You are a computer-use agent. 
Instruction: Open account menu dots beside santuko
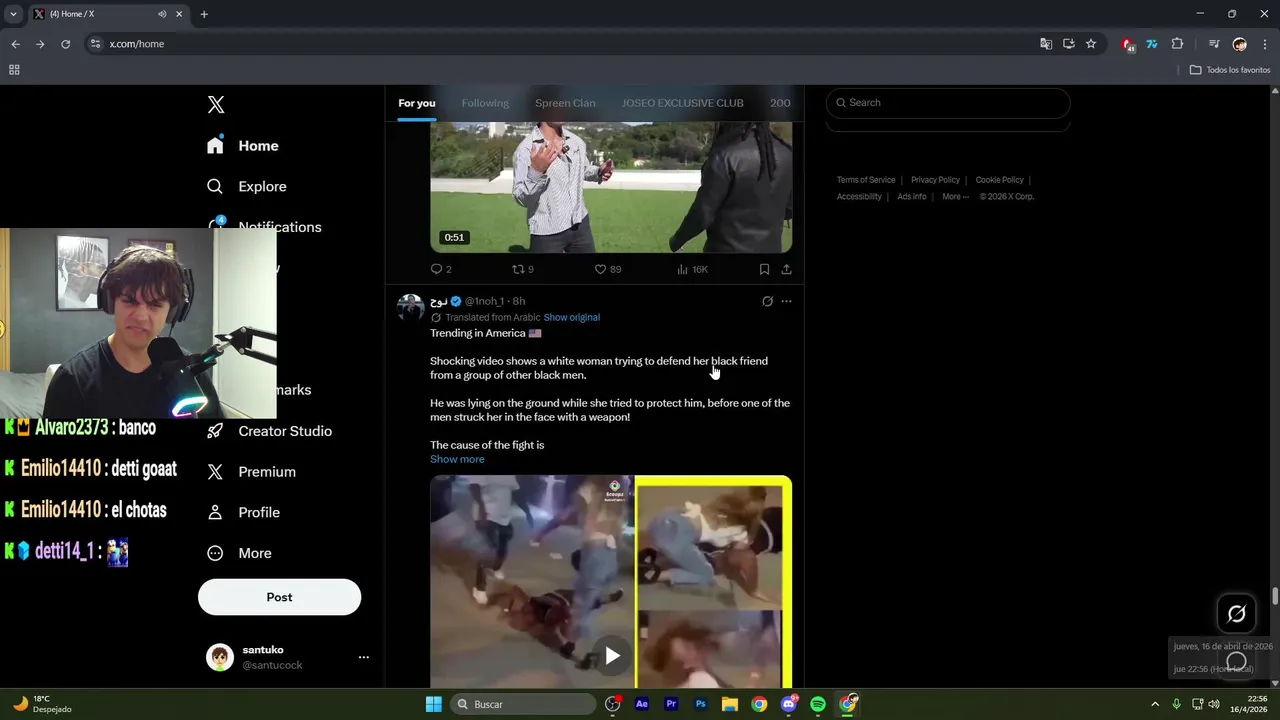[364, 657]
